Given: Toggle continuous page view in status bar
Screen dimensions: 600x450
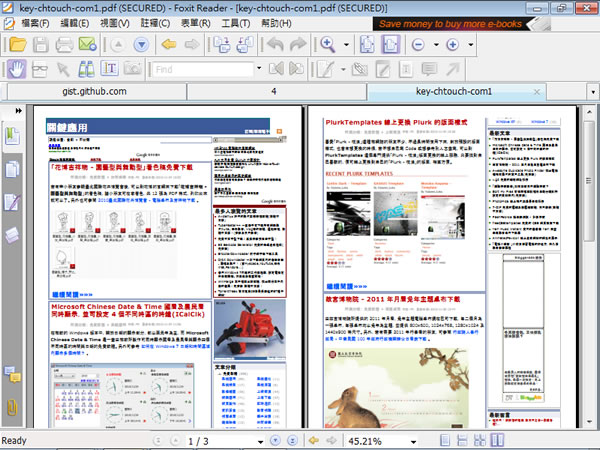Looking at the screenshot, I should pyautogui.click(x=462, y=441).
